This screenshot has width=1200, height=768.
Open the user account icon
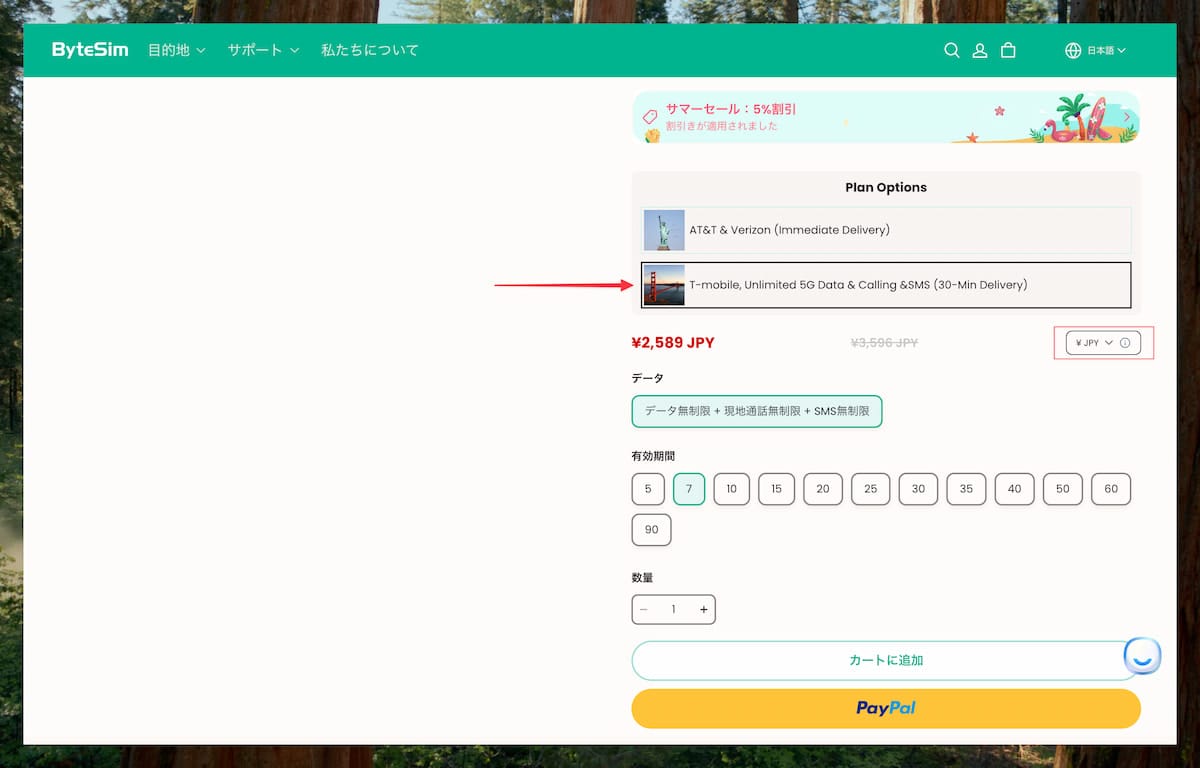click(980, 50)
